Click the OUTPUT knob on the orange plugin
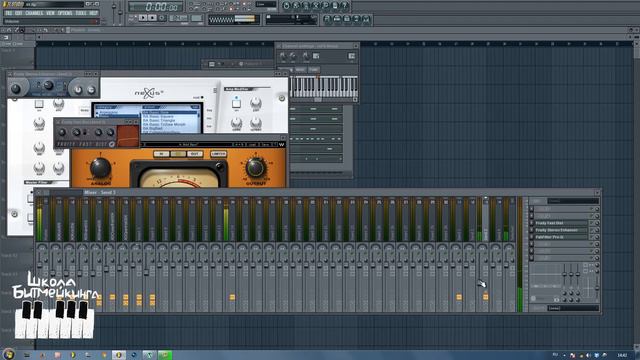The width and height of the screenshot is (640, 360). coord(256,167)
